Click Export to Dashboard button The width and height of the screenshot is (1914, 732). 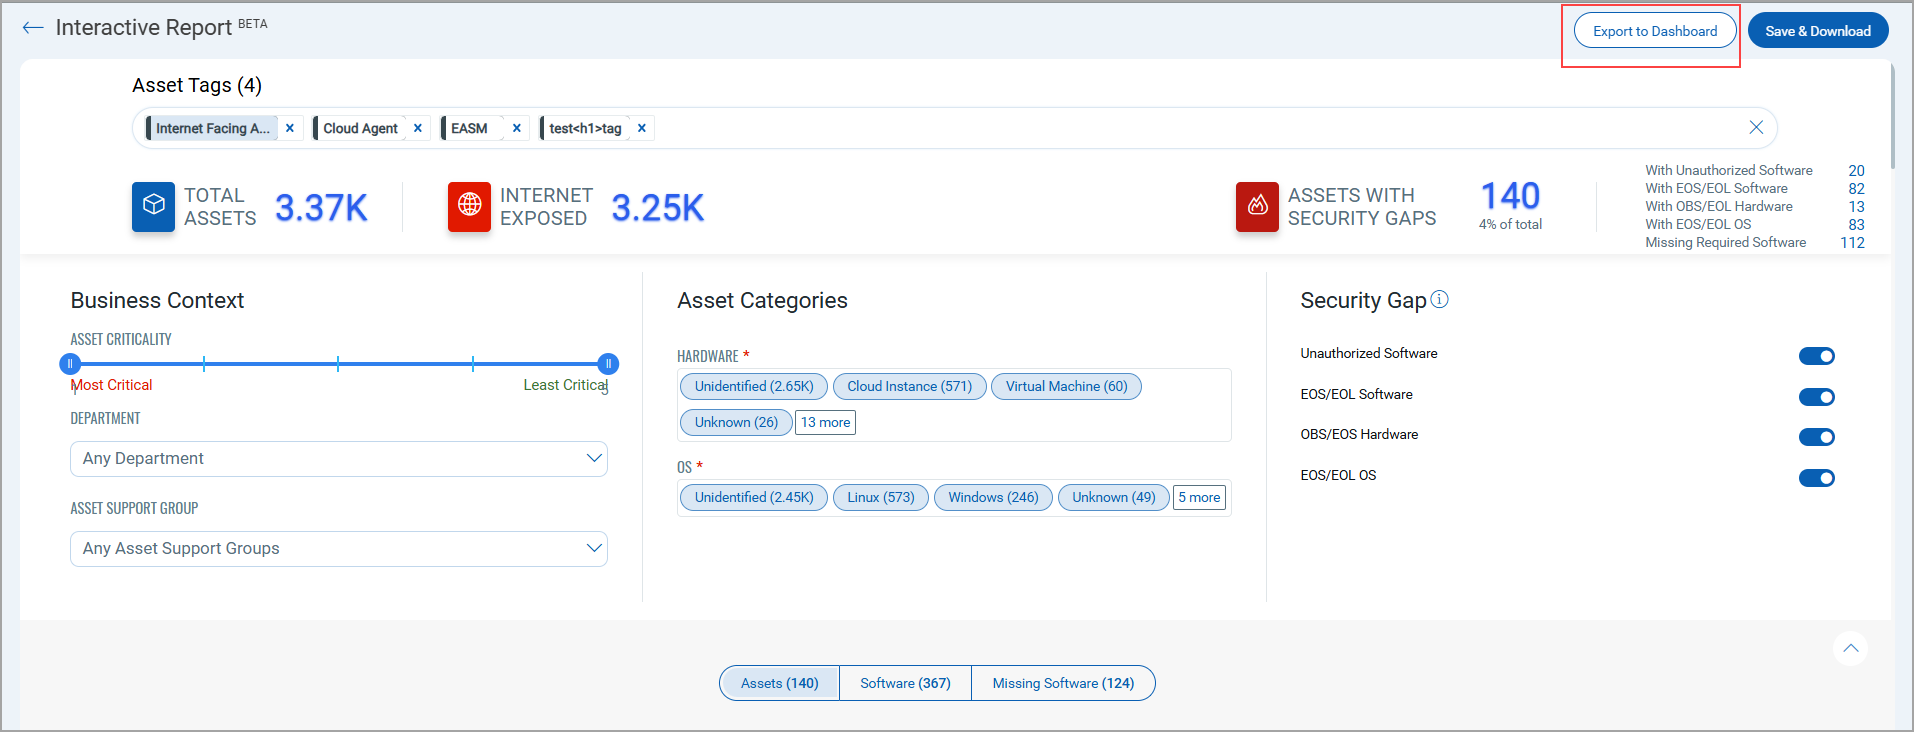tap(1655, 31)
